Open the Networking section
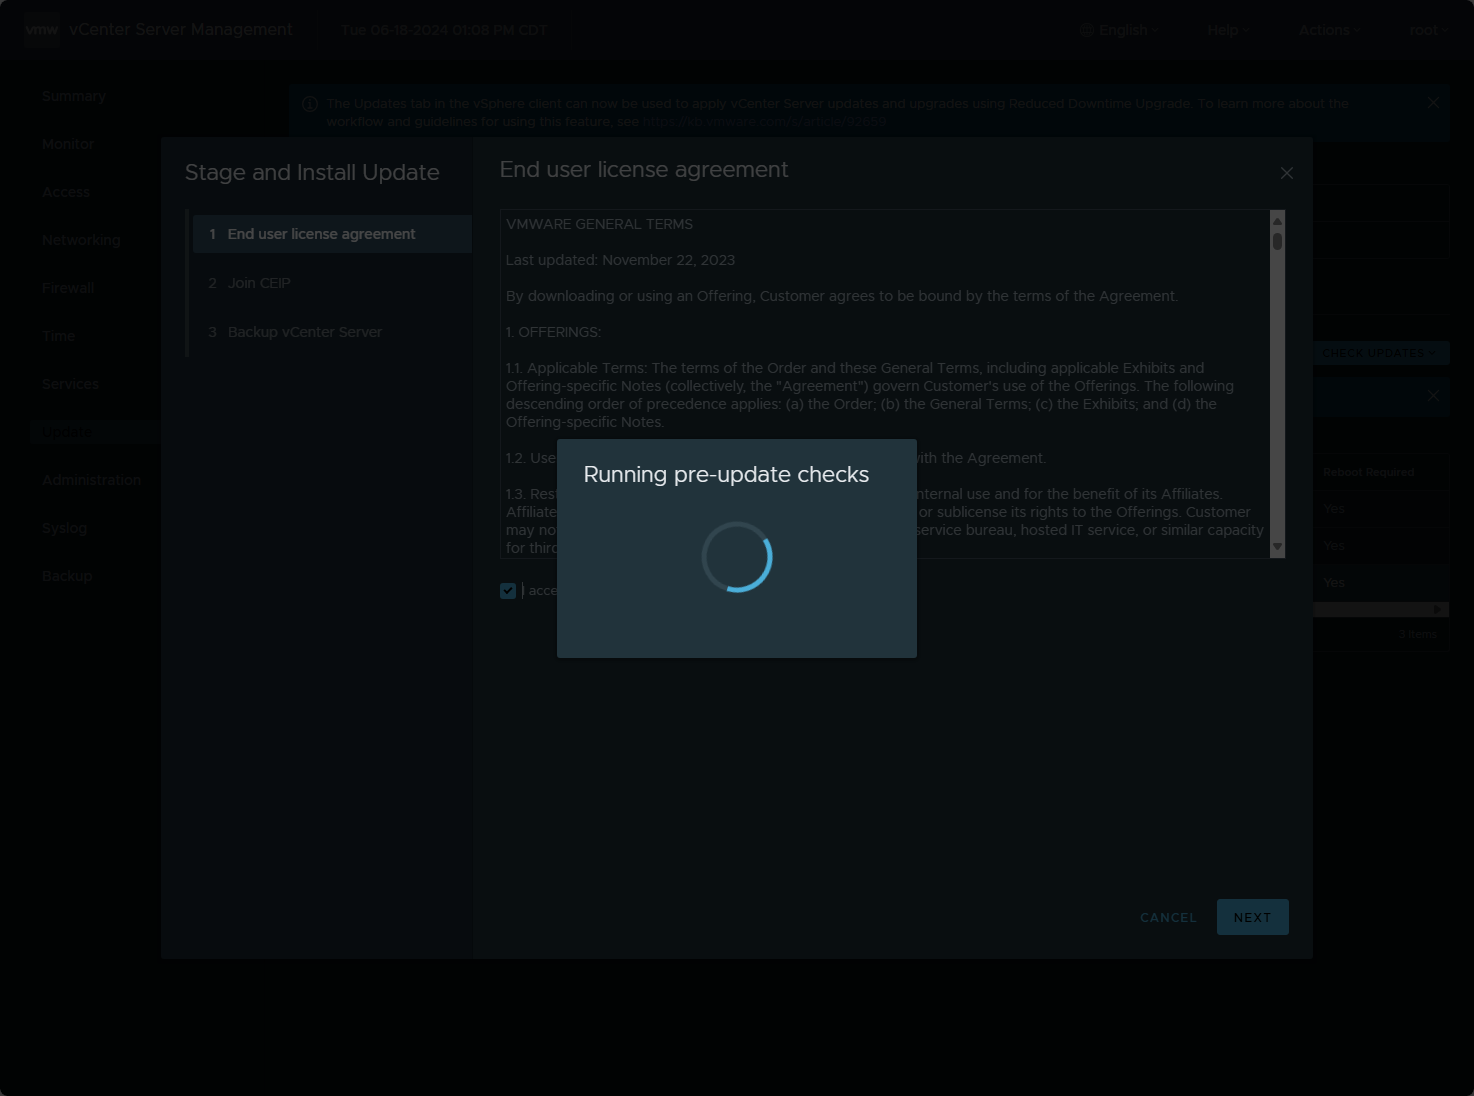Viewport: 1474px width, 1096px height. pyautogui.click(x=81, y=240)
